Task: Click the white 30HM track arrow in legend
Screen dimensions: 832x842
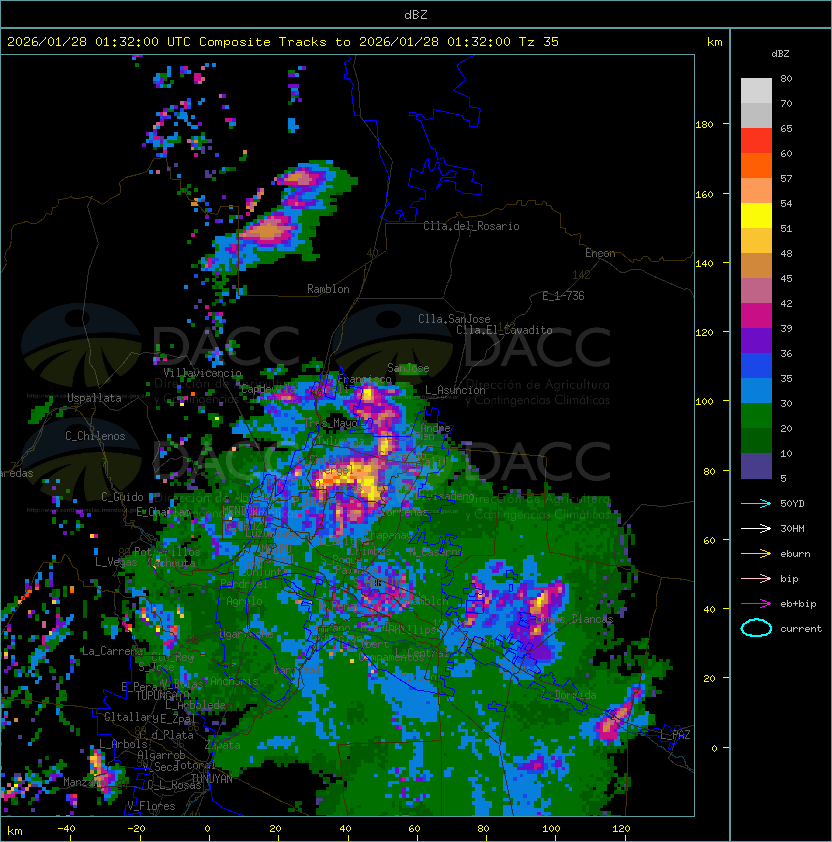Action: coord(756,528)
